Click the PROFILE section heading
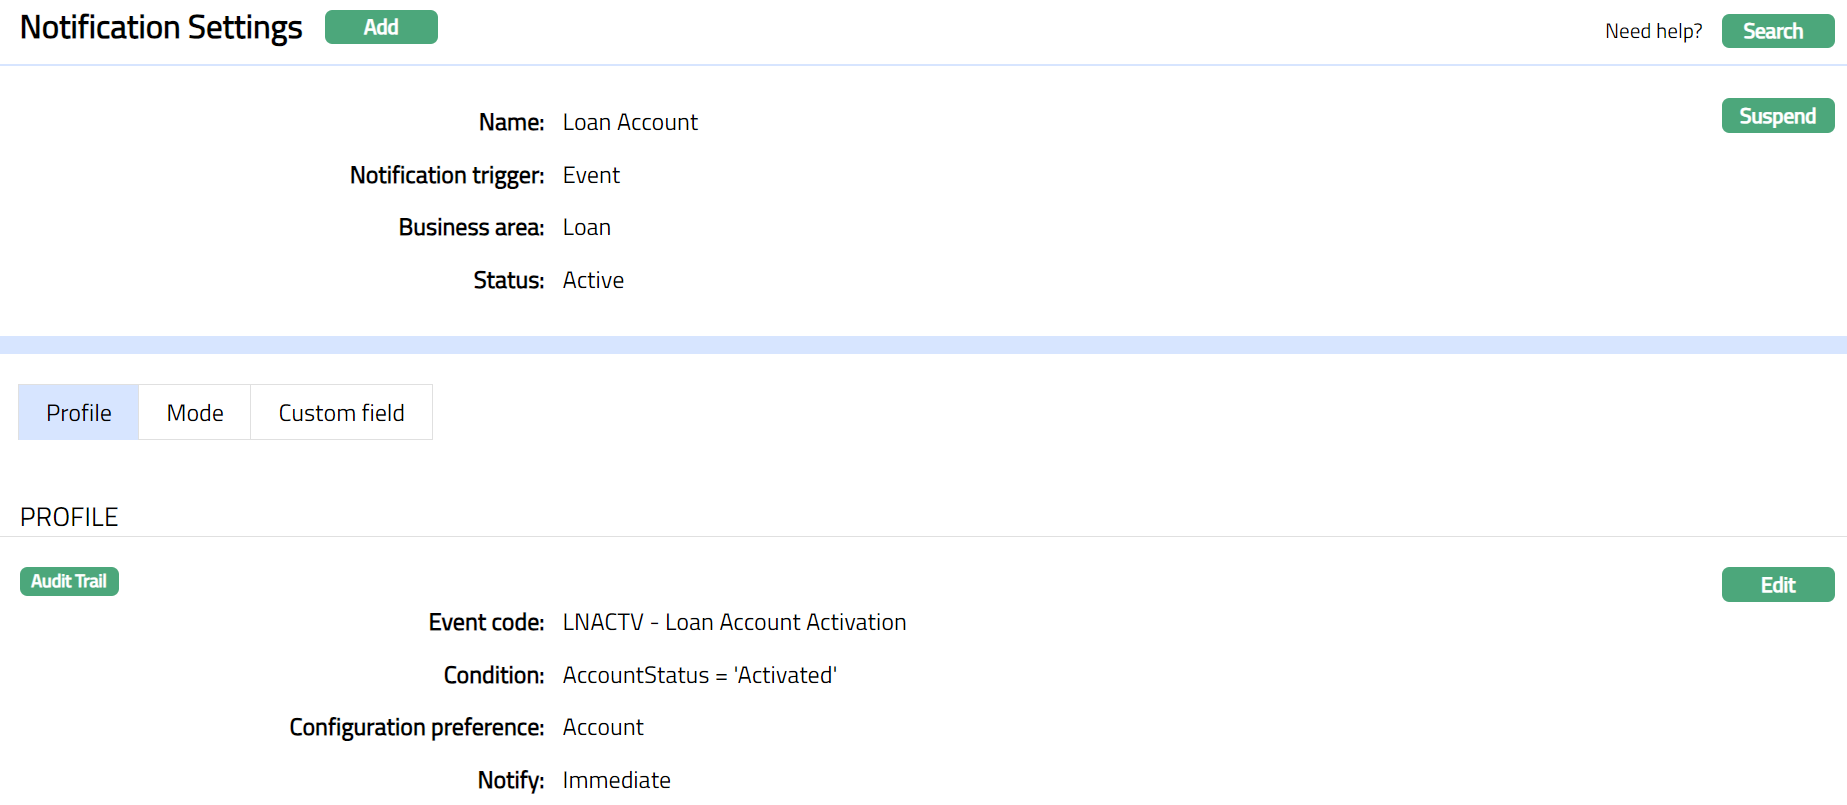Image resolution: width=1847 pixels, height=805 pixels. point(69,517)
